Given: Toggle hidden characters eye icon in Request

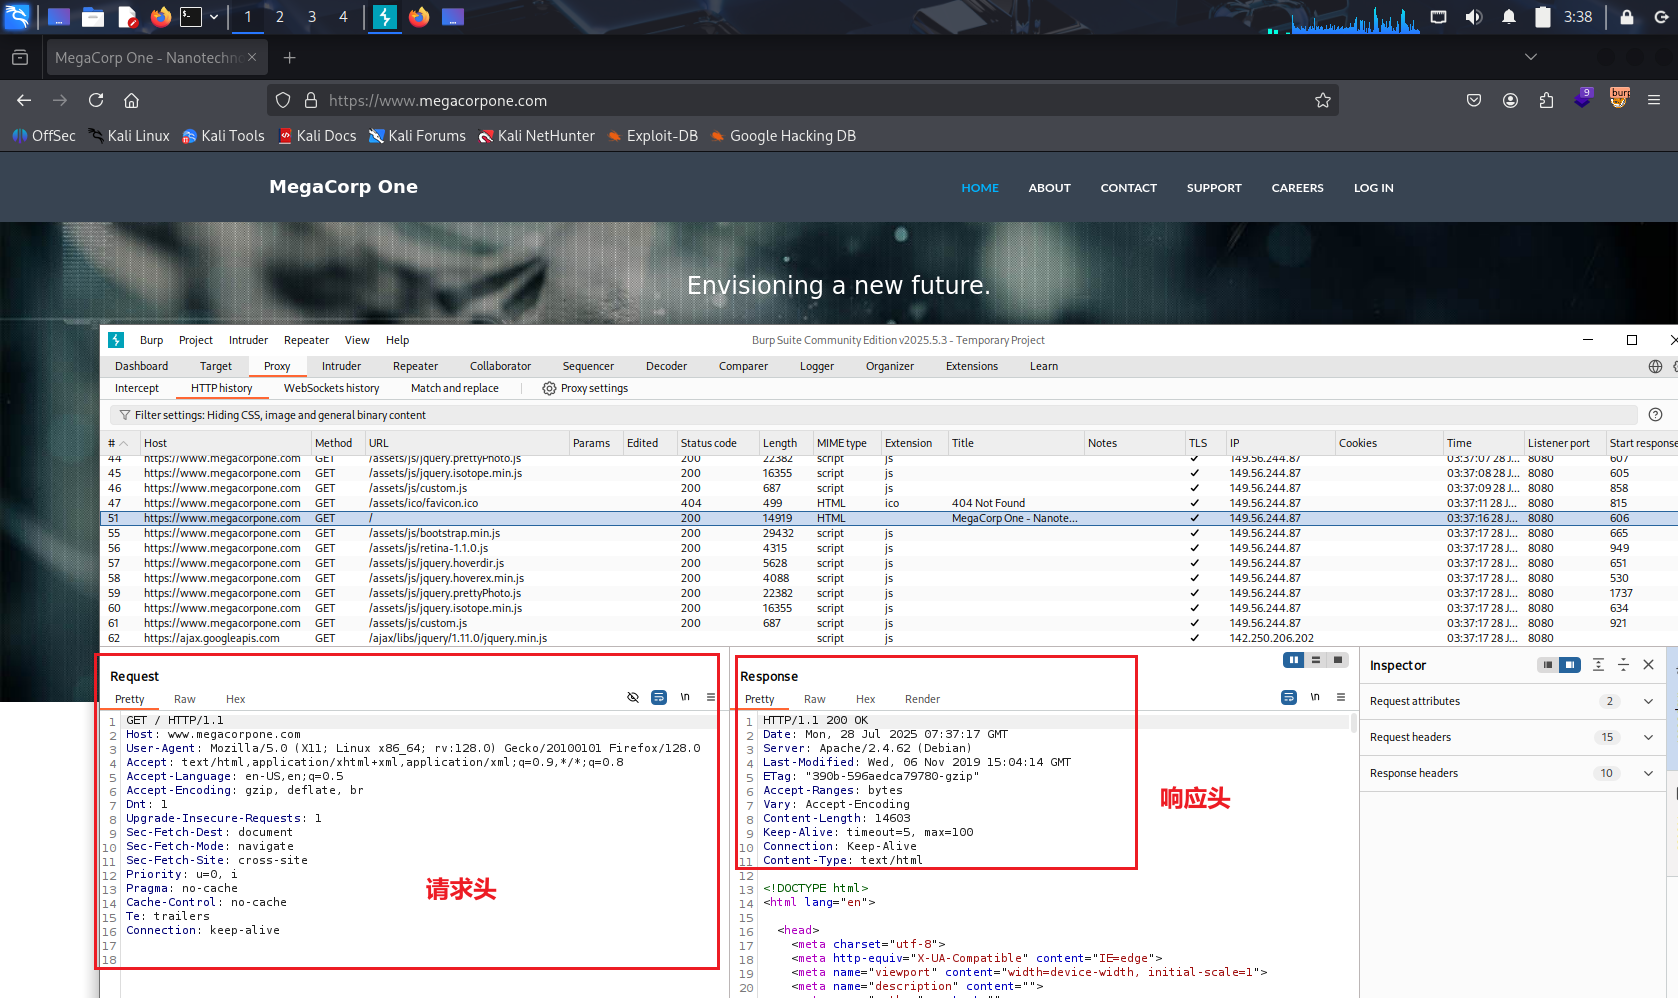Looking at the screenshot, I should point(633,697).
